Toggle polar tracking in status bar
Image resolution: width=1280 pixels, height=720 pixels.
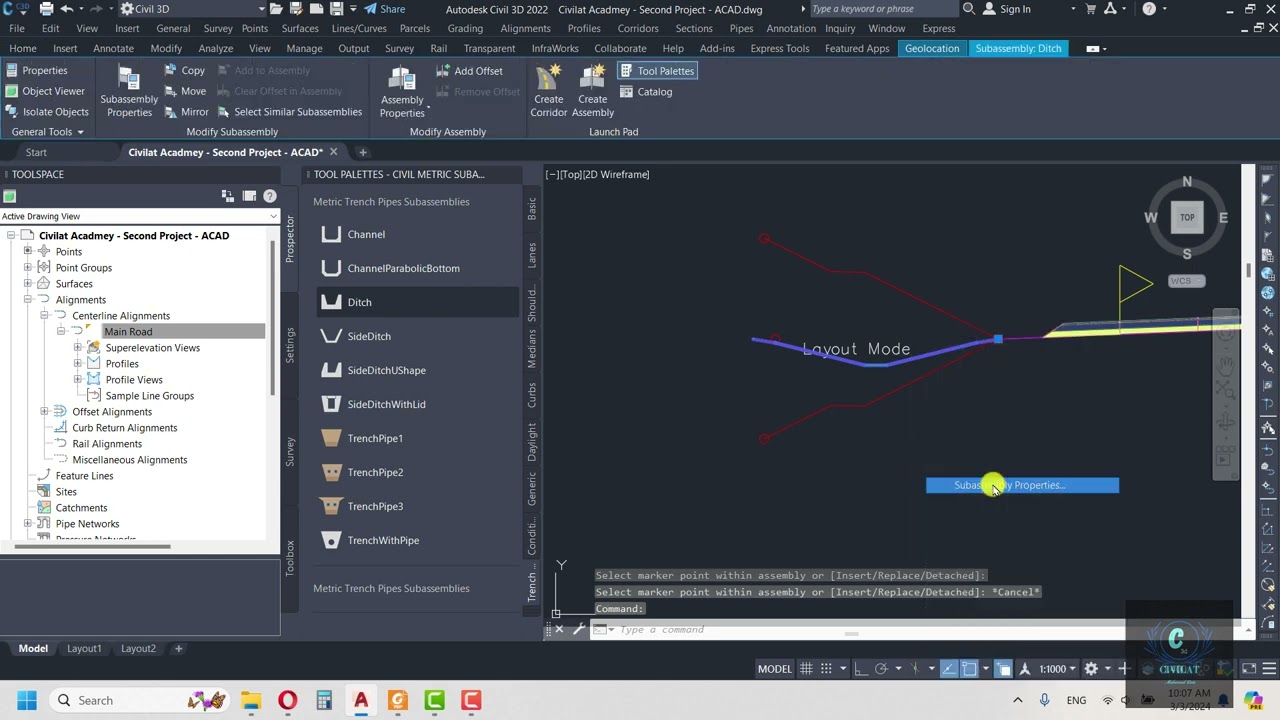pos(881,669)
